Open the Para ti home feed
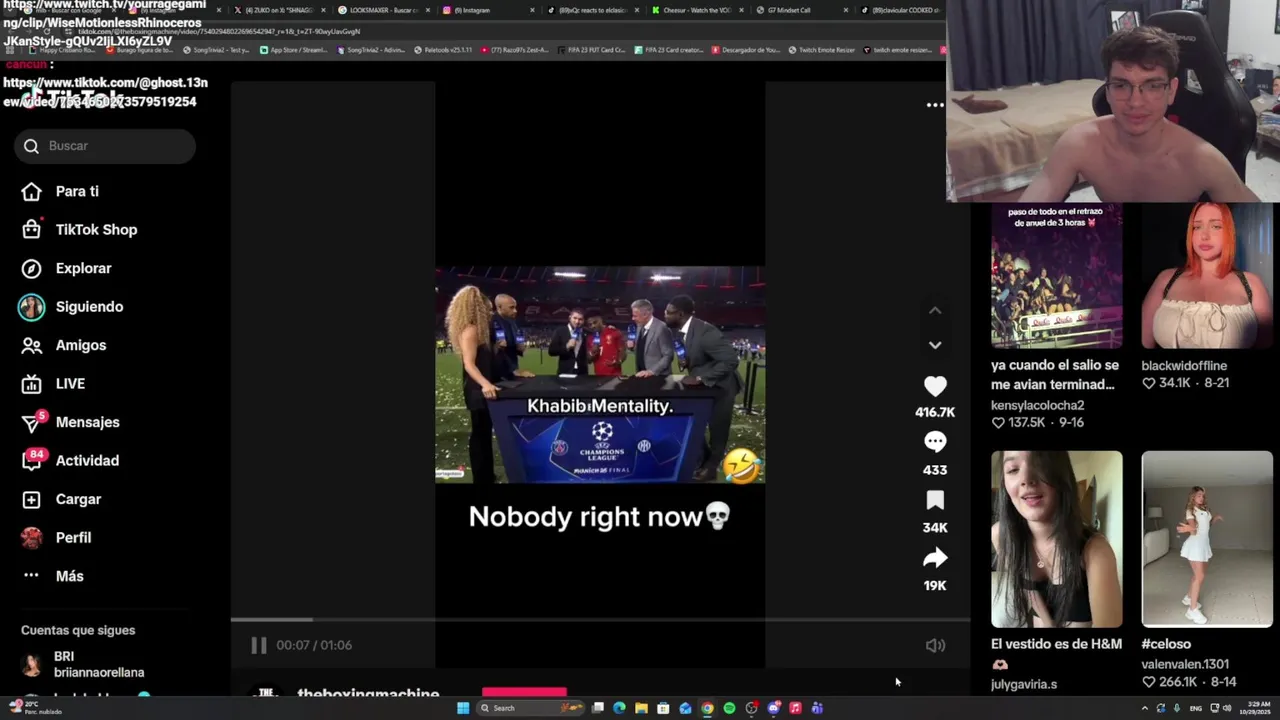Viewport: 1280px width, 720px height. point(61,191)
